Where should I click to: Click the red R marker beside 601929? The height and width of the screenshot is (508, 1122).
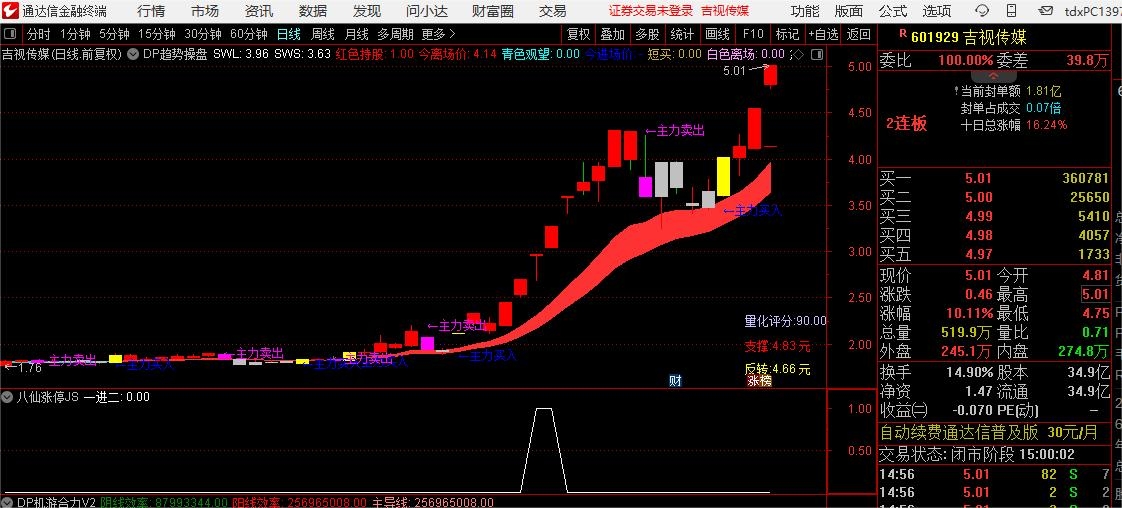(x=902, y=33)
